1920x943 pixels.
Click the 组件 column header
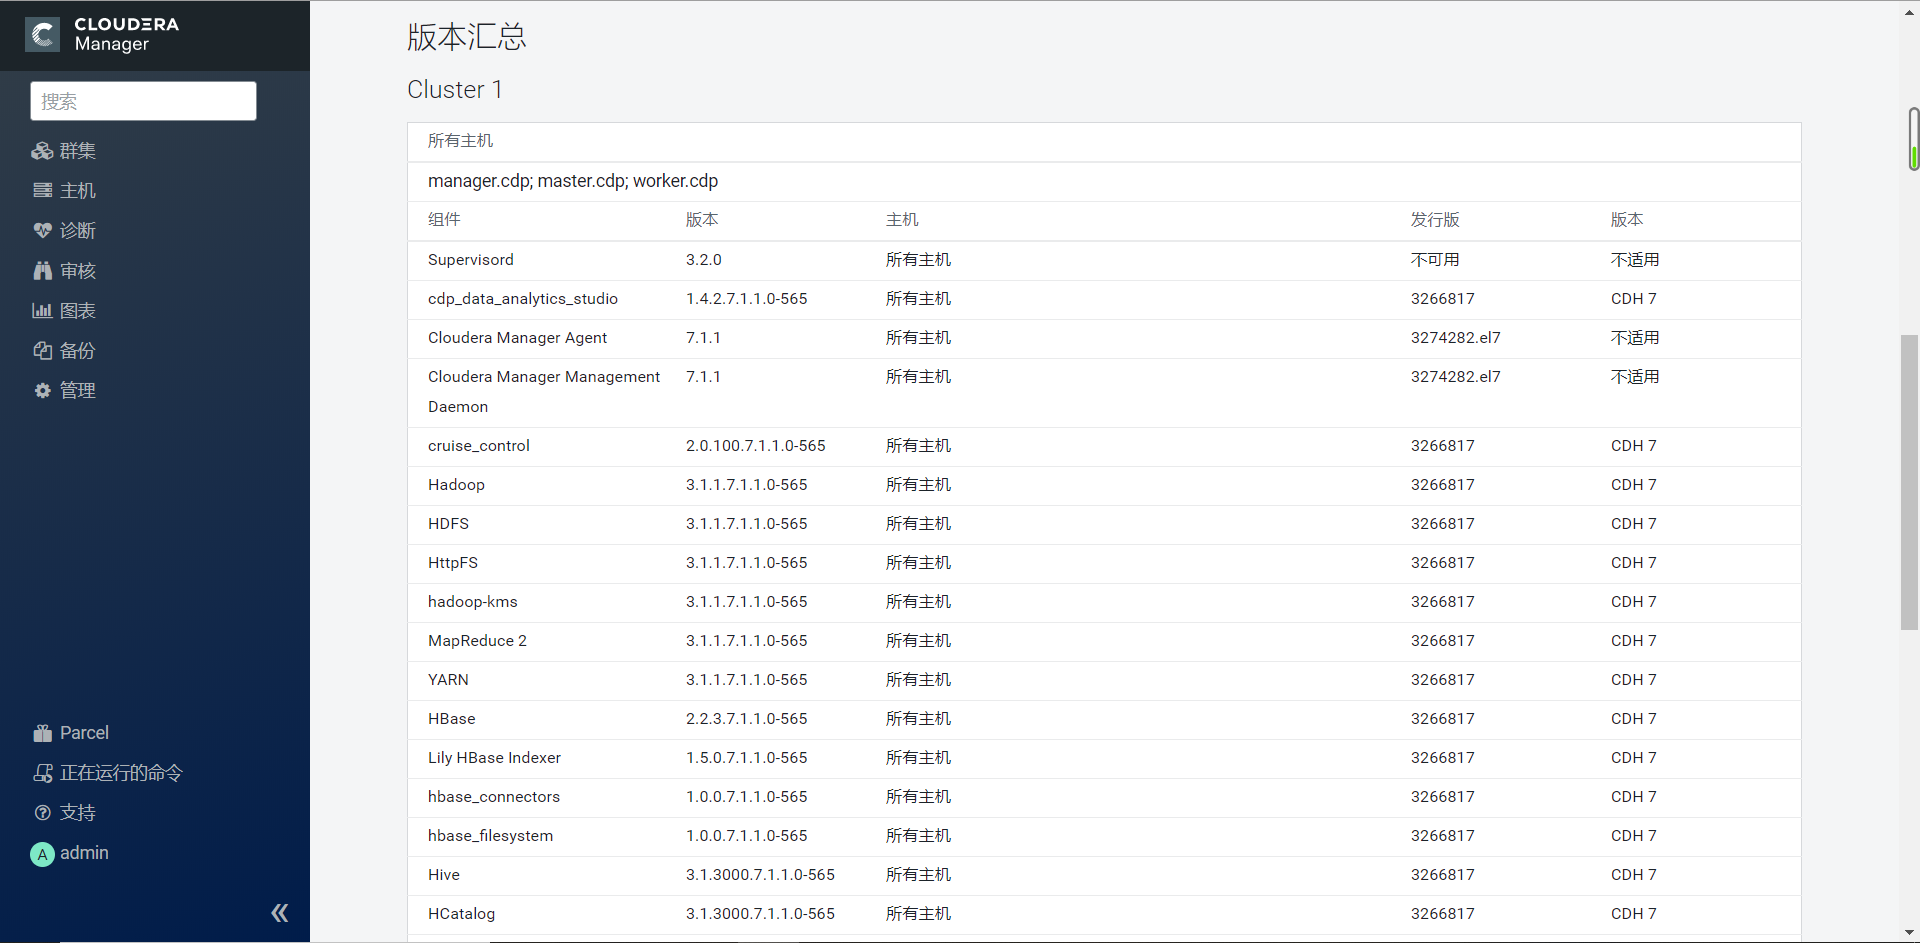[x=444, y=220]
